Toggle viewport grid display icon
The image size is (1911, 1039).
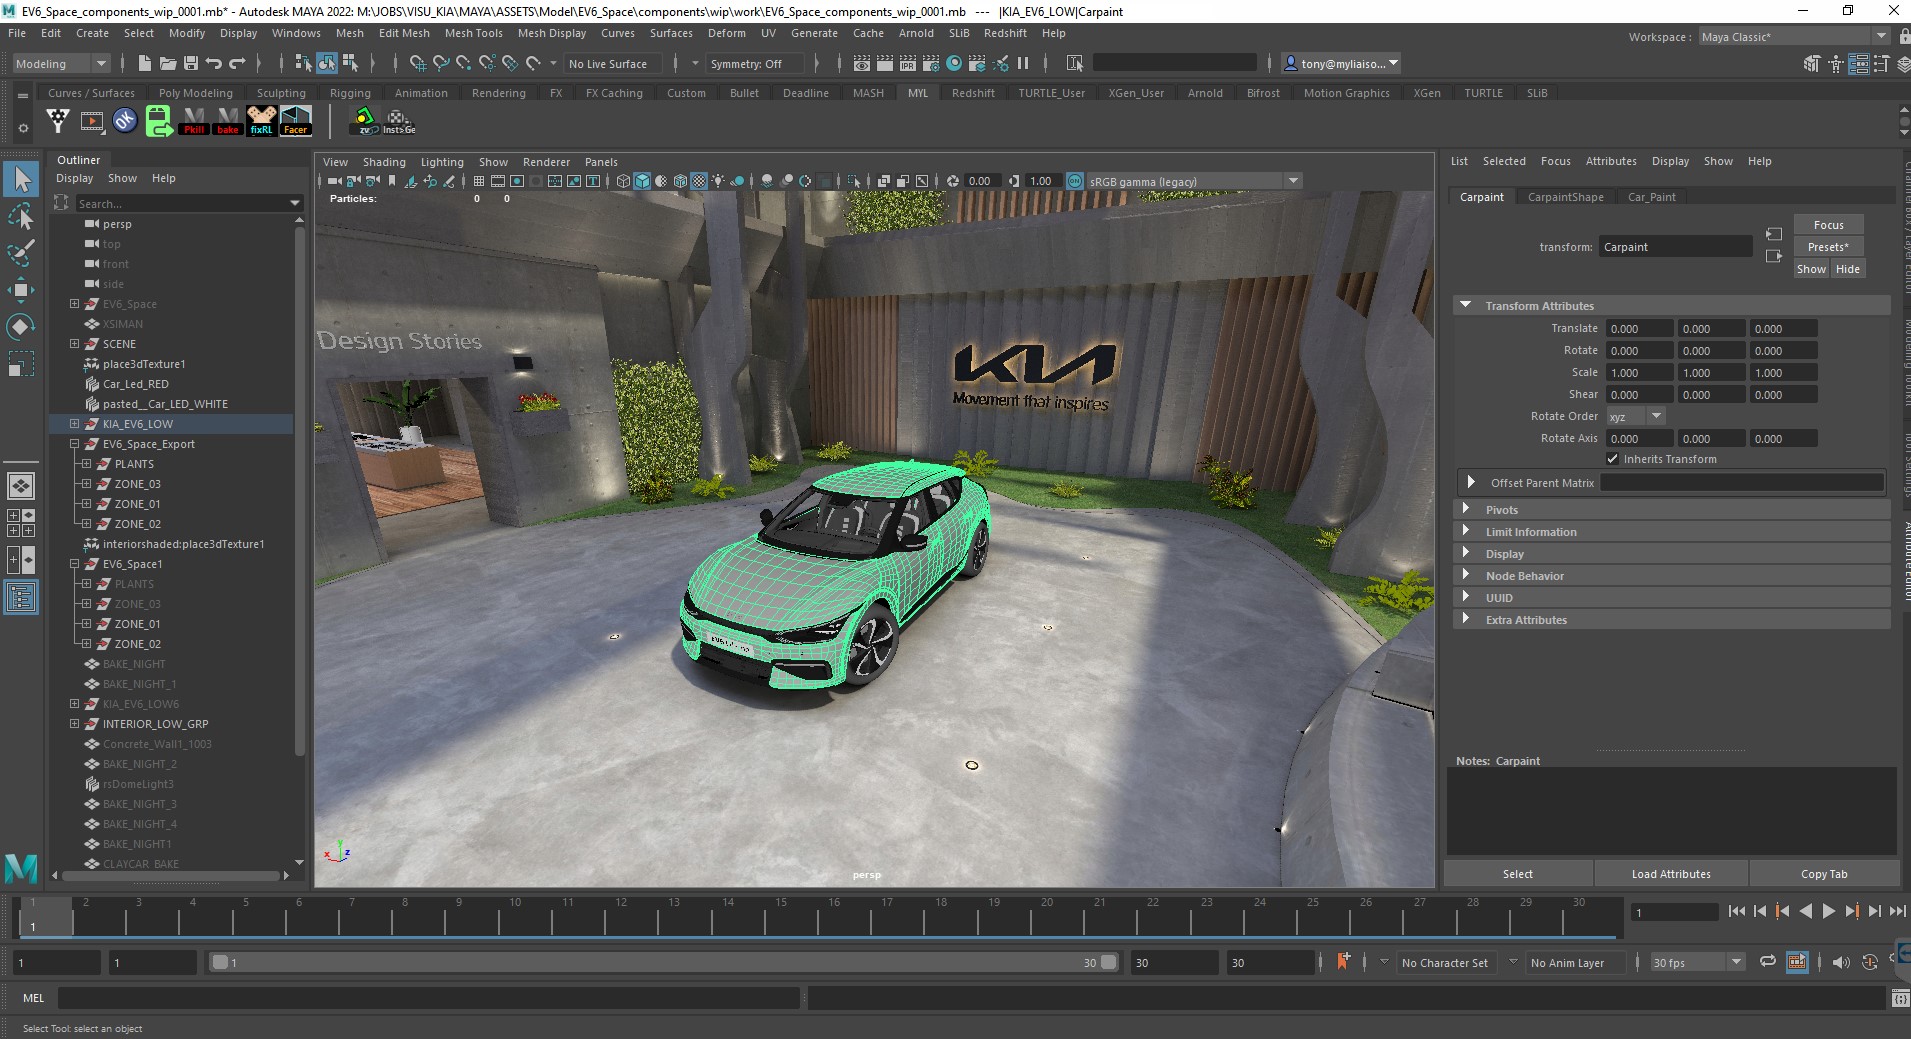click(479, 181)
